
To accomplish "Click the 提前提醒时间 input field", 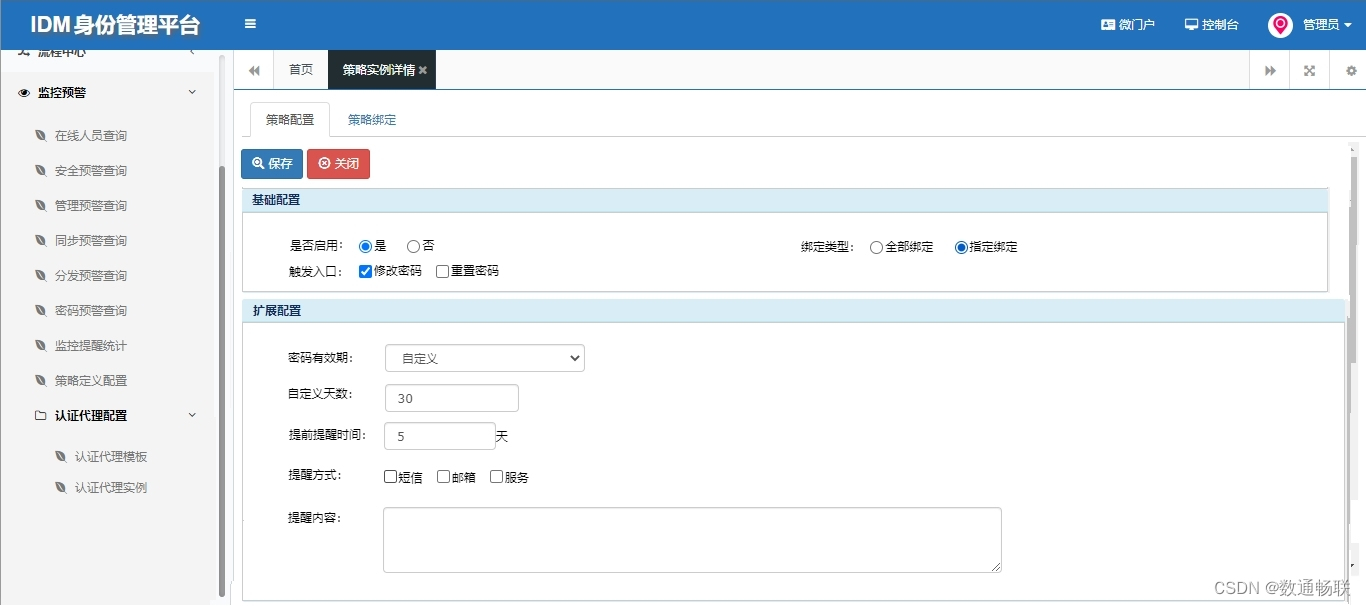I will (440, 436).
